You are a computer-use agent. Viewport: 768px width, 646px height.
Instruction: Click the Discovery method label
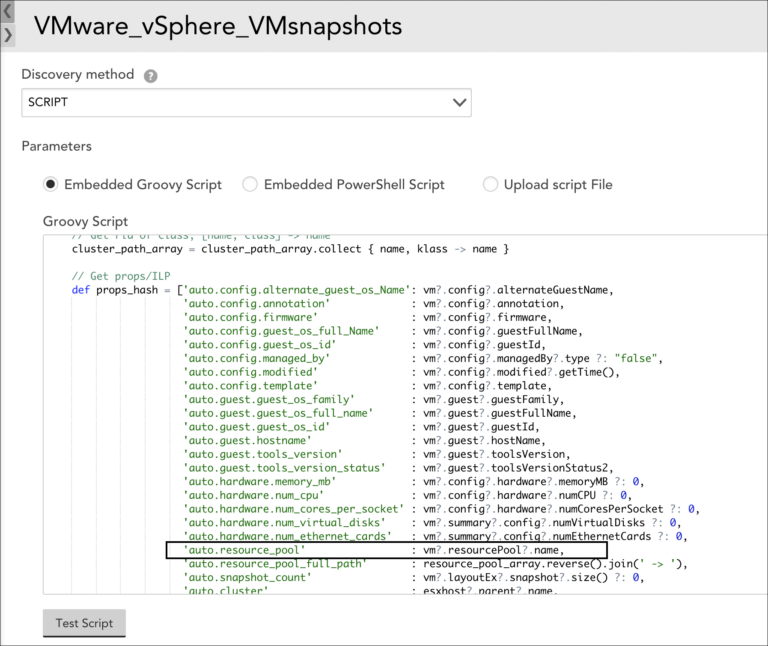coord(78,74)
